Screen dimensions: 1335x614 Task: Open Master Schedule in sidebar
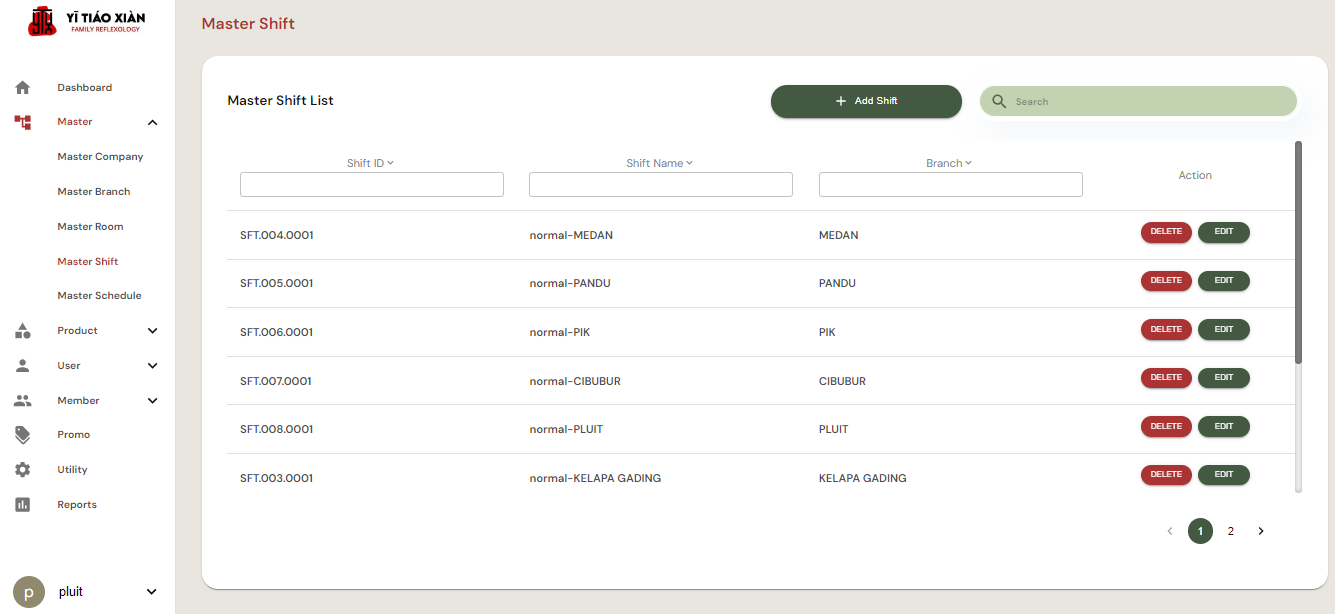[x=99, y=296]
